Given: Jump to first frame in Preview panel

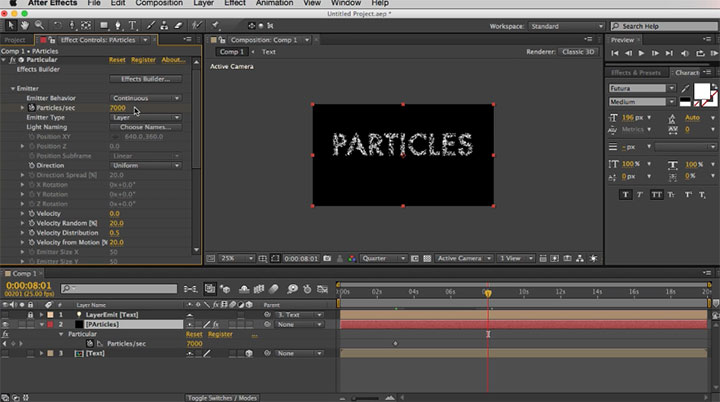Looking at the screenshot, I should tap(614, 53).
